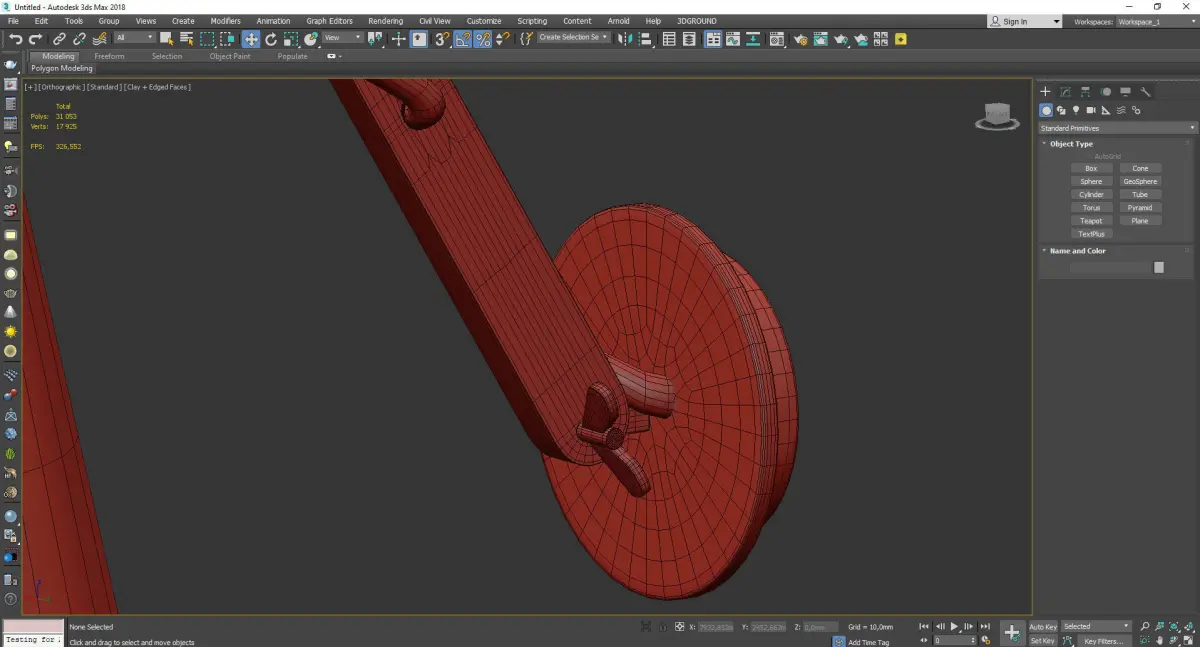
Task: Open the Rendering menu
Action: click(385, 21)
